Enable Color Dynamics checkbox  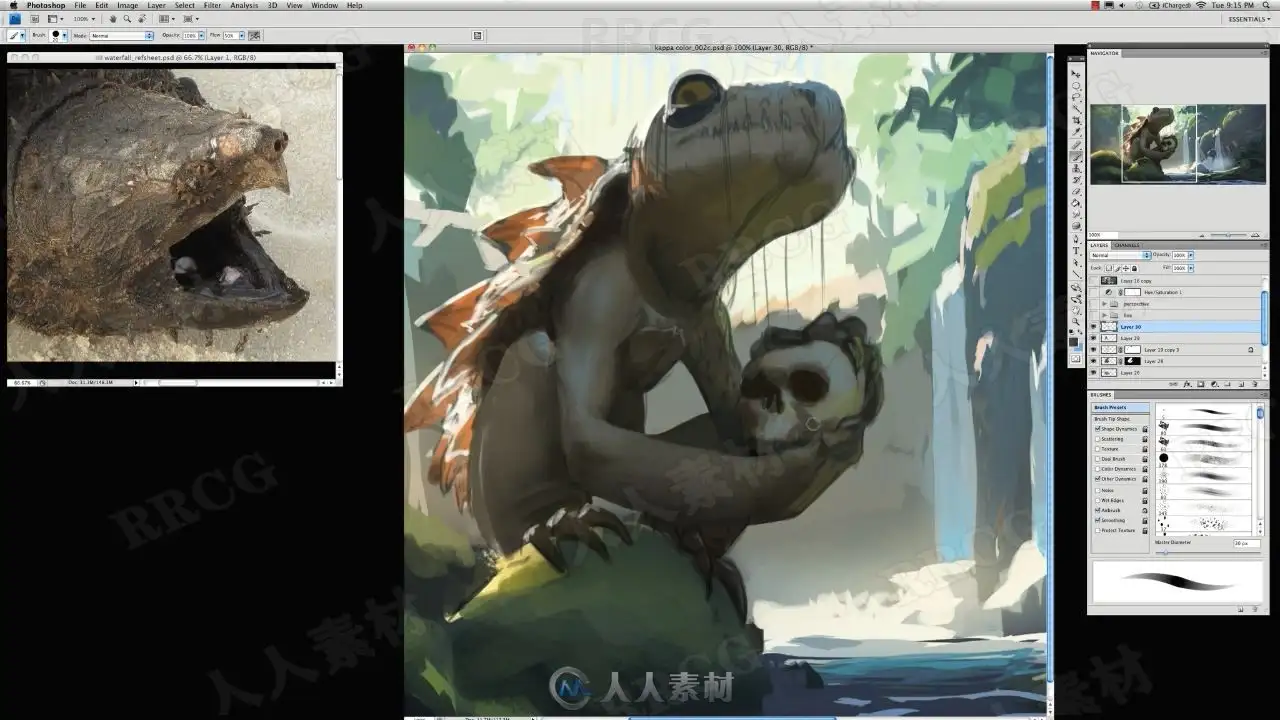tap(1098, 469)
